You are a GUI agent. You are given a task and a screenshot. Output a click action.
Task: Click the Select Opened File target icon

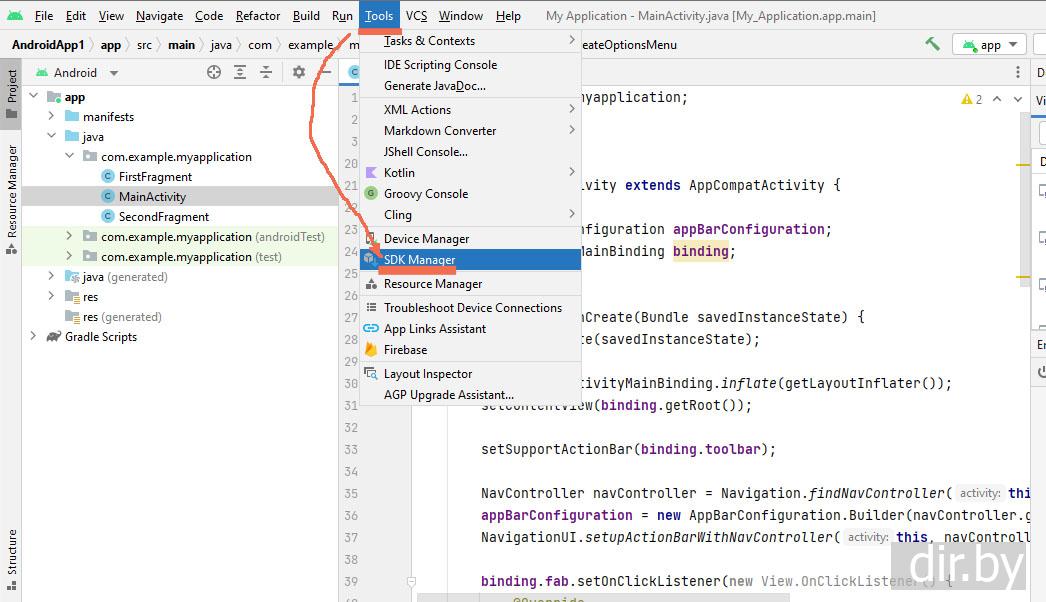click(213, 72)
